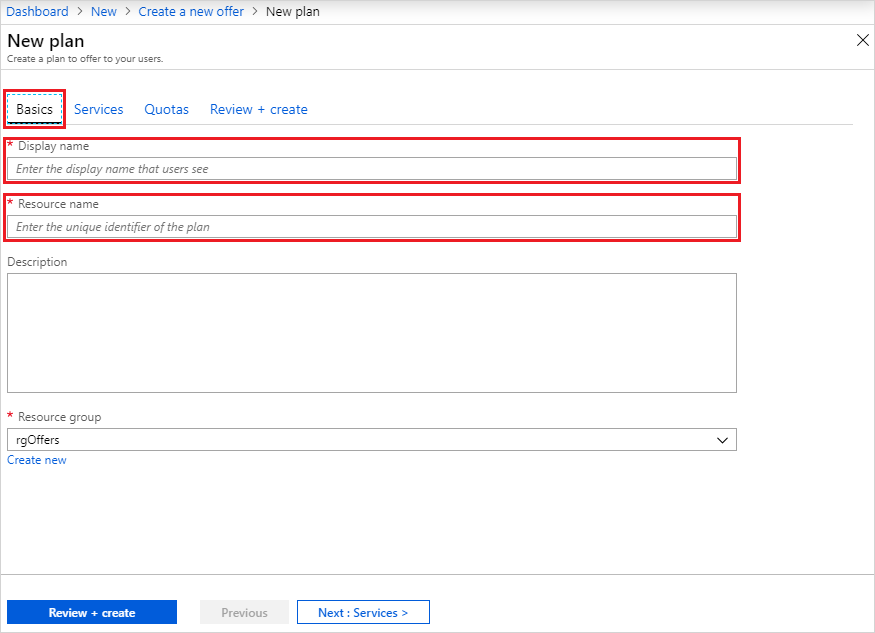
Task: Open the Review + create tab
Action: pyautogui.click(x=258, y=109)
